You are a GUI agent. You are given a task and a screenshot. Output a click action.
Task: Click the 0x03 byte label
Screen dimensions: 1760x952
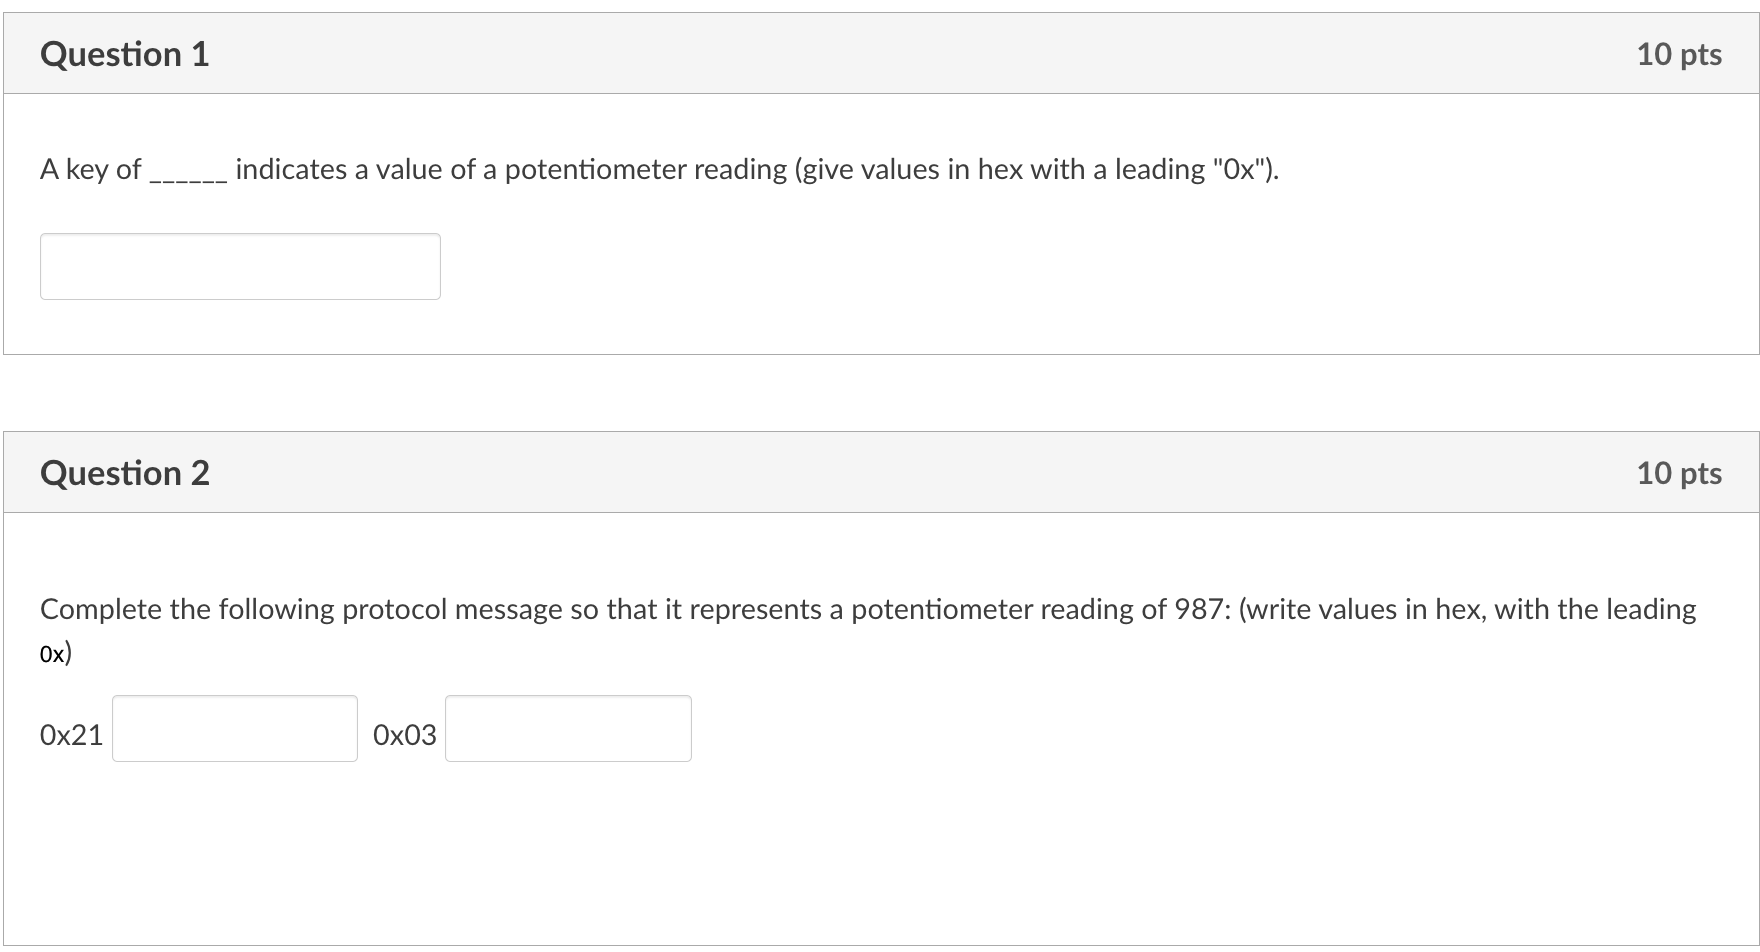tap(405, 735)
